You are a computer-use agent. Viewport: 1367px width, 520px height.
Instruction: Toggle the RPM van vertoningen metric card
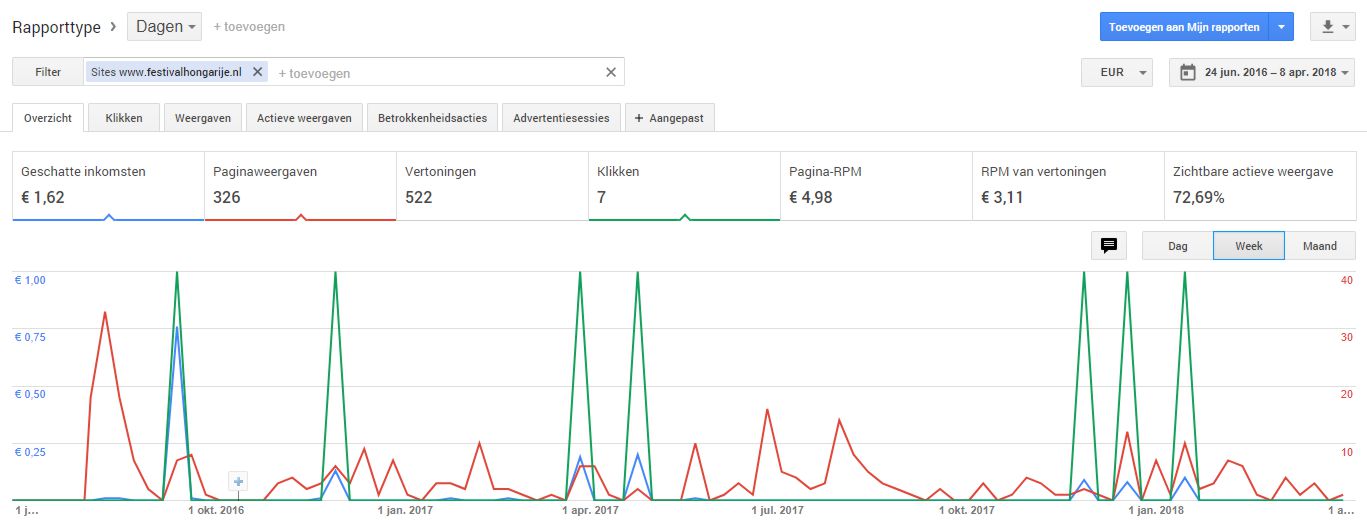(x=1068, y=186)
